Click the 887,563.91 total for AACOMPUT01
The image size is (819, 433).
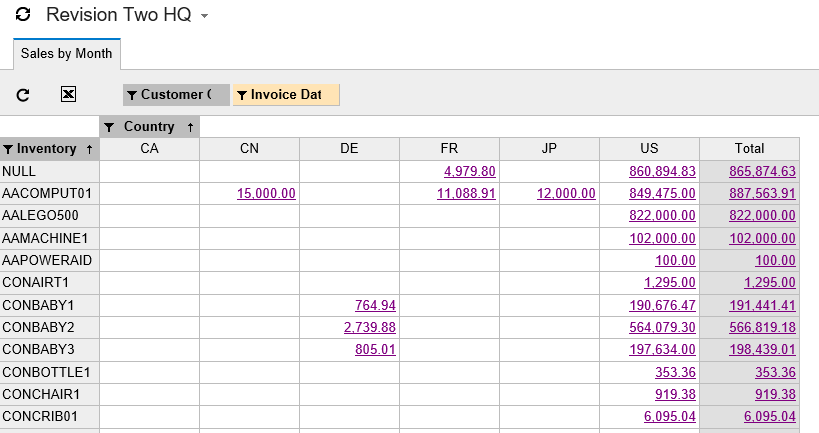click(762, 193)
